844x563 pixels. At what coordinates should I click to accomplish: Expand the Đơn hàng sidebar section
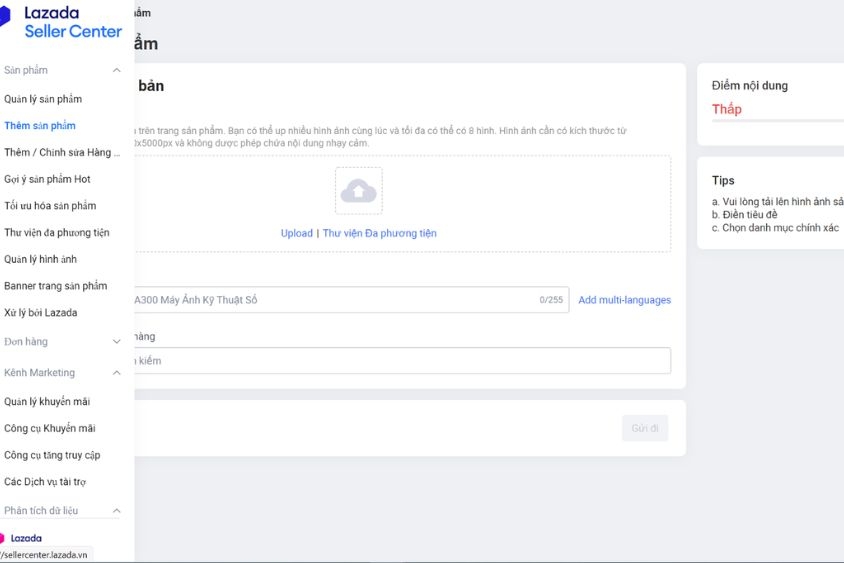(116, 342)
